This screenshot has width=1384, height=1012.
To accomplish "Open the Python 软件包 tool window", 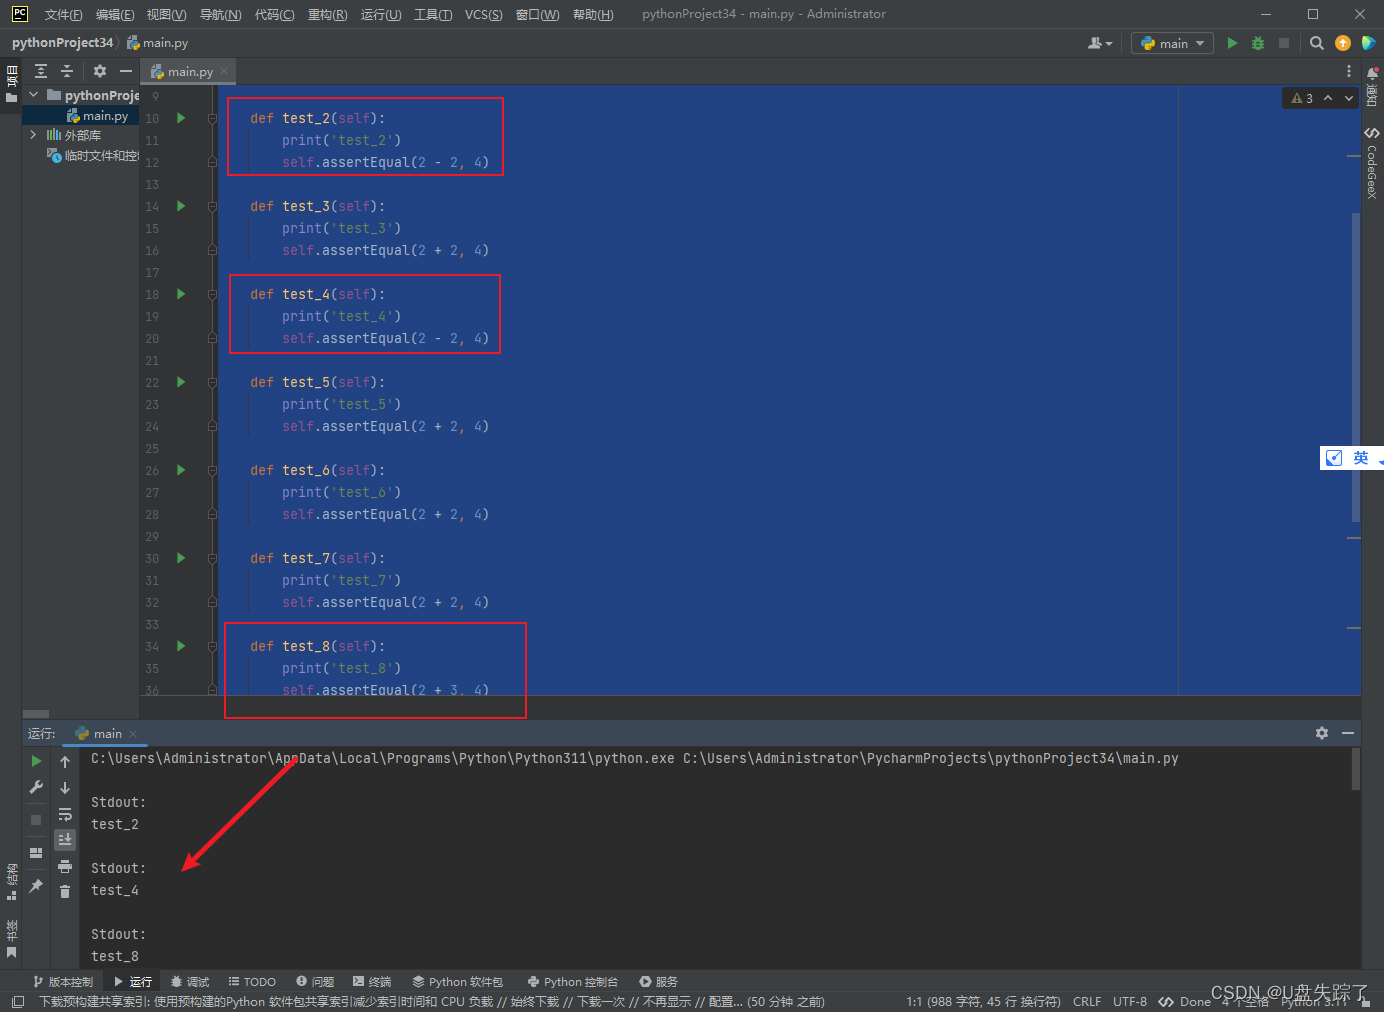I will (x=457, y=982).
